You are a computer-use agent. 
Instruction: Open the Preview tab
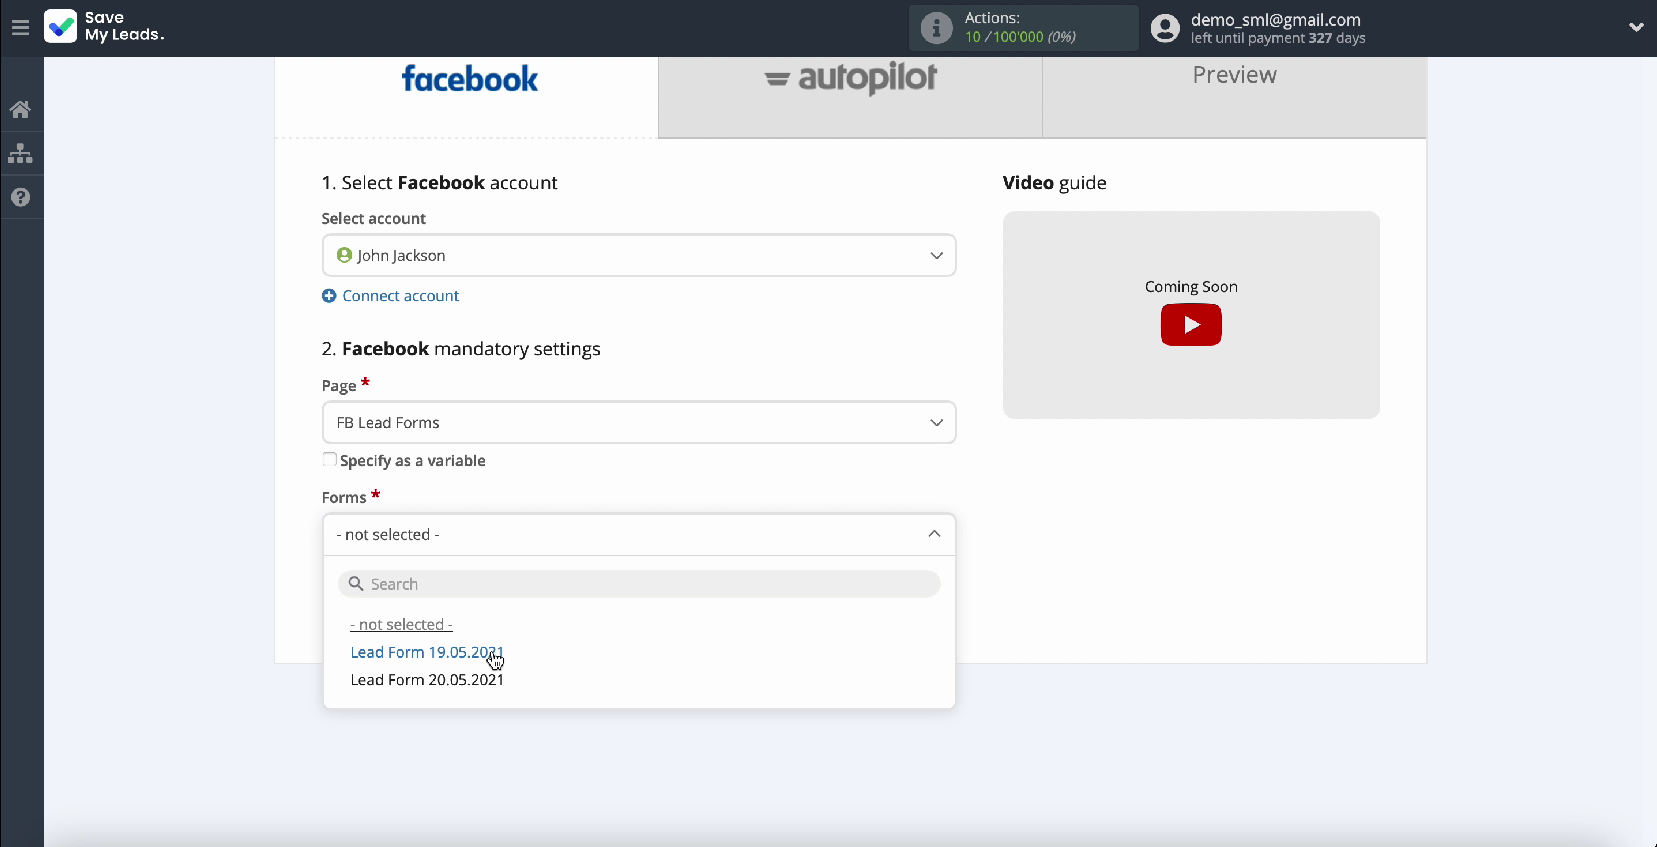coord(1234,76)
